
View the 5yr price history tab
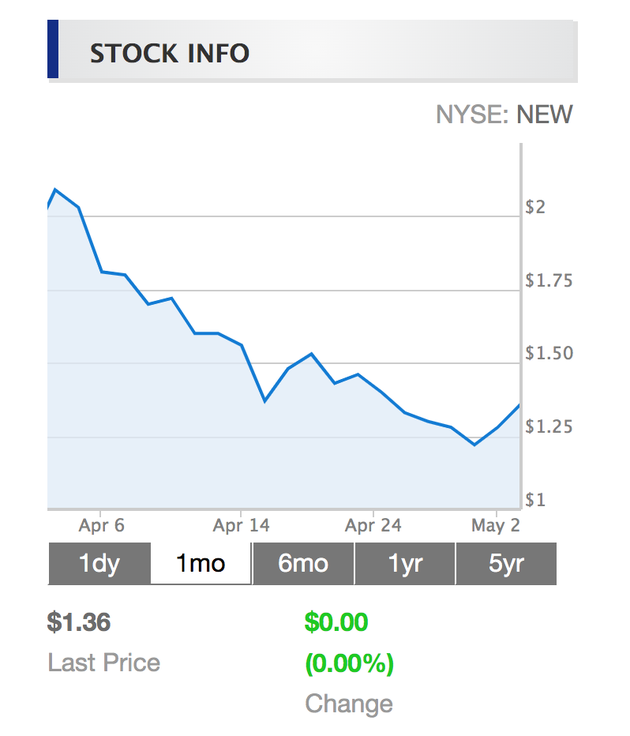coord(506,564)
